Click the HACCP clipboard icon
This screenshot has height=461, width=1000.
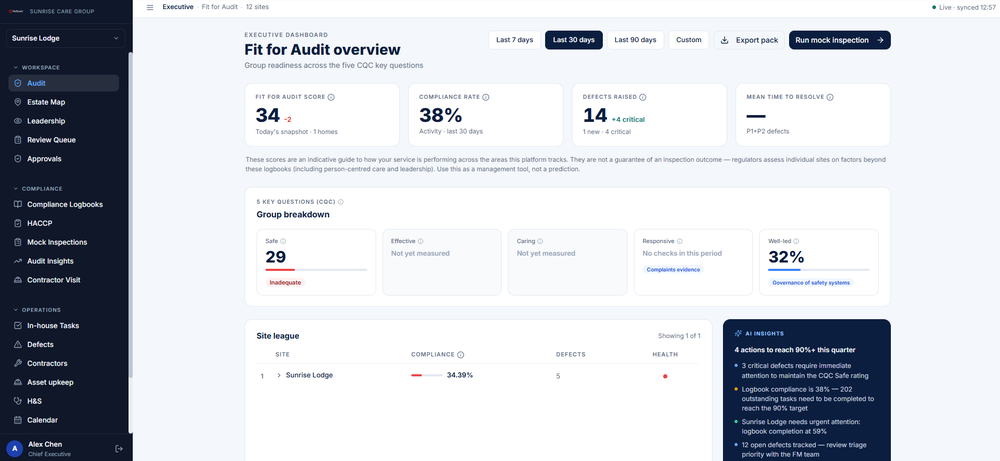[x=18, y=223]
